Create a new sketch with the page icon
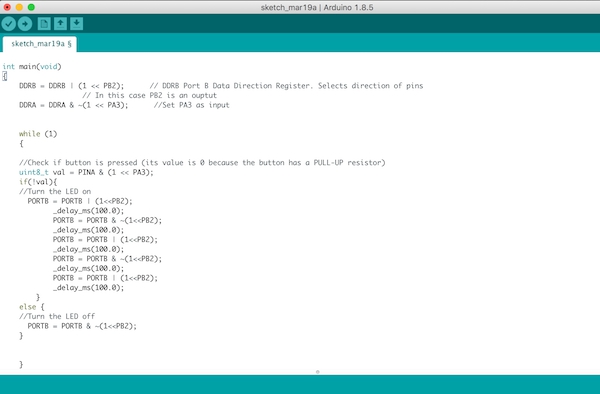 (44, 24)
